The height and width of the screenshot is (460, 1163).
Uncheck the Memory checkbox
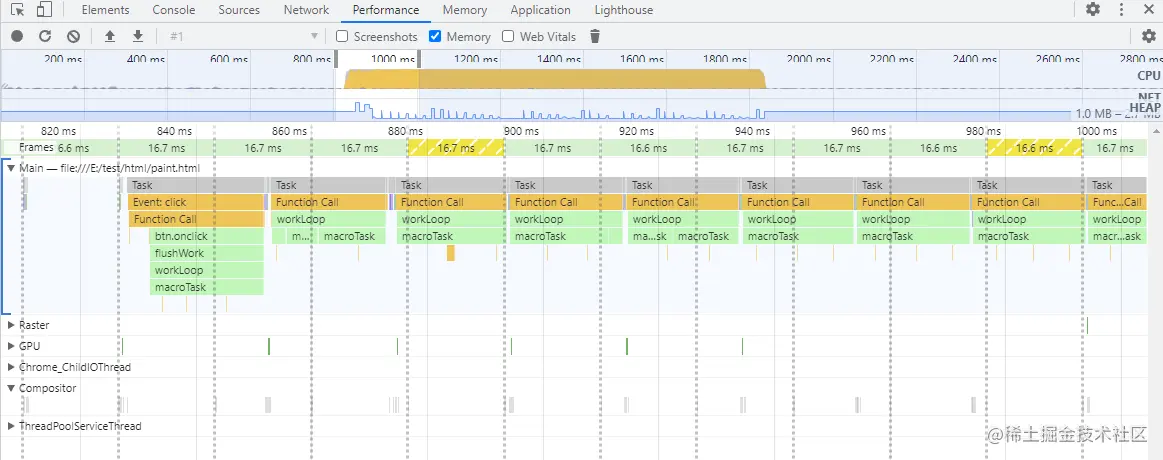[435, 36]
